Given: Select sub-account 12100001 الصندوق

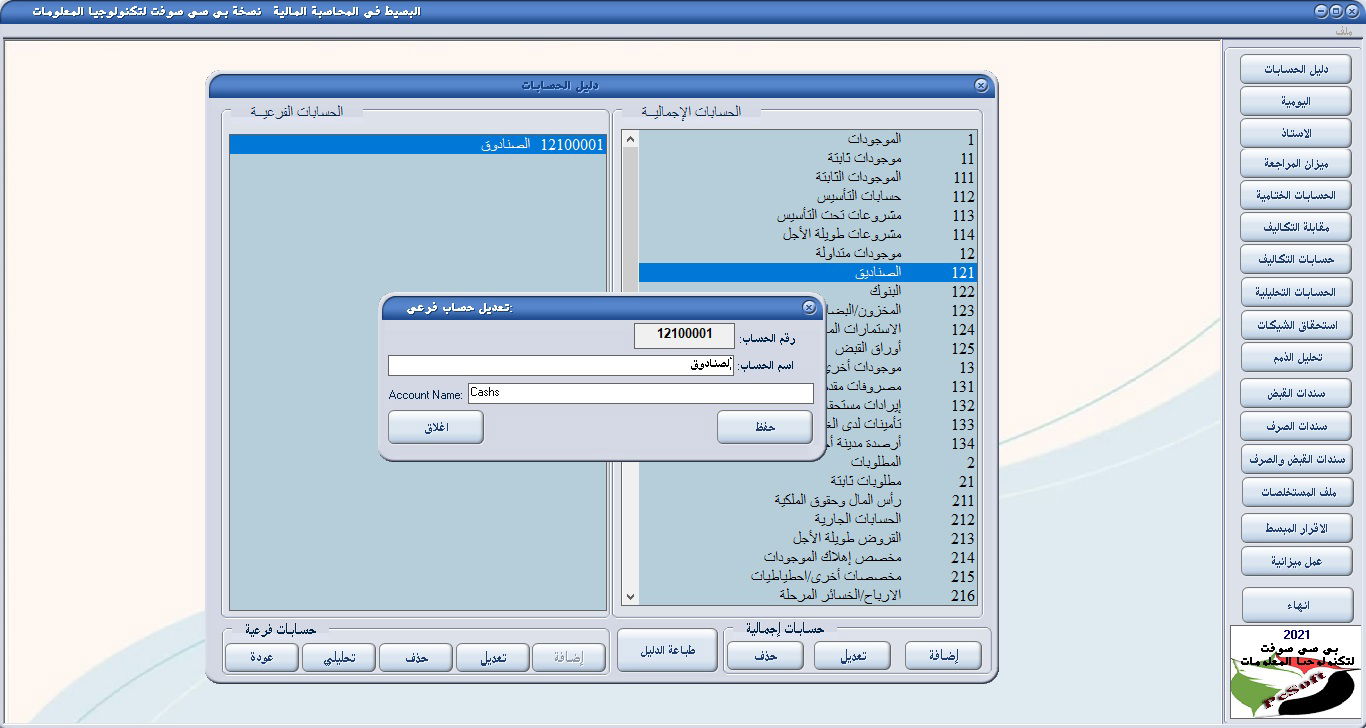Looking at the screenshot, I should (x=417, y=145).
